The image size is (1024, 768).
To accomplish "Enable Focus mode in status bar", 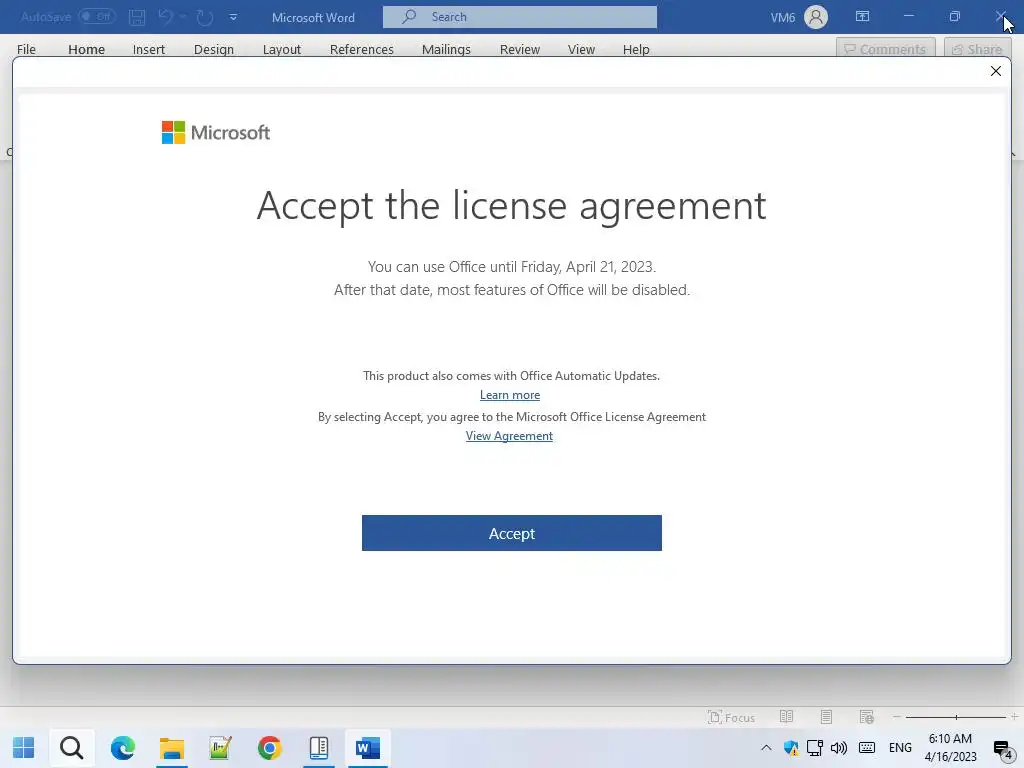I will click(731, 718).
